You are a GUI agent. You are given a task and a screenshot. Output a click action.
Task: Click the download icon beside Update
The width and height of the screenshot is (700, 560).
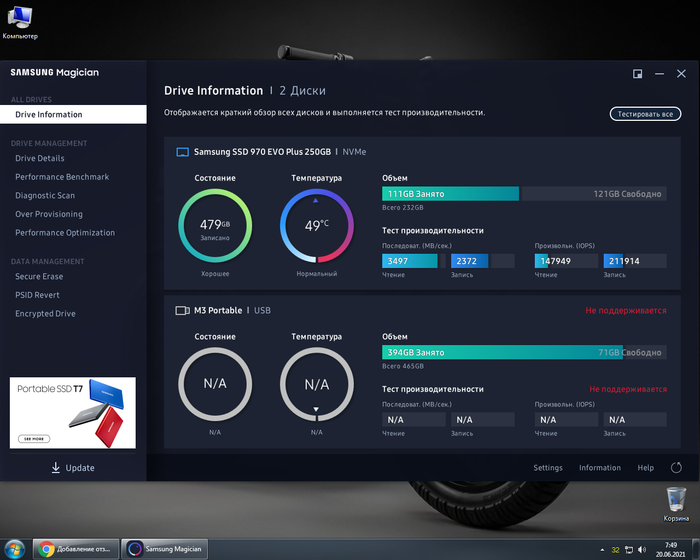point(55,468)
